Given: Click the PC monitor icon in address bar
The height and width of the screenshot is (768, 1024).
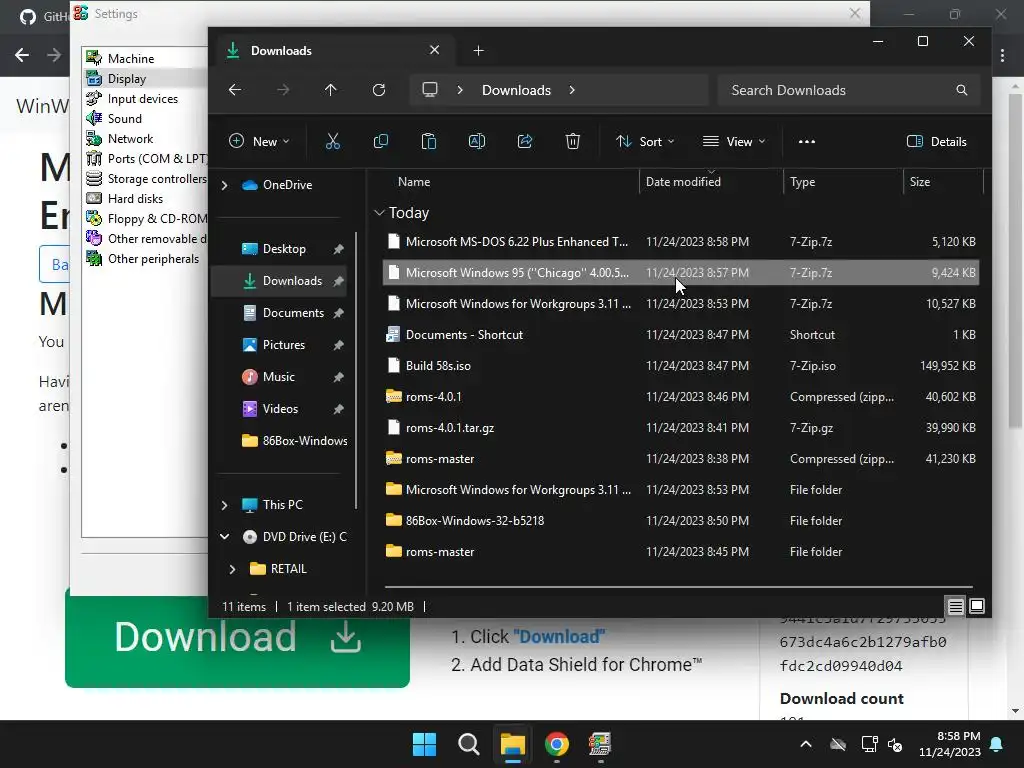Looking at the screenshot, I should (x=430, y=90).
